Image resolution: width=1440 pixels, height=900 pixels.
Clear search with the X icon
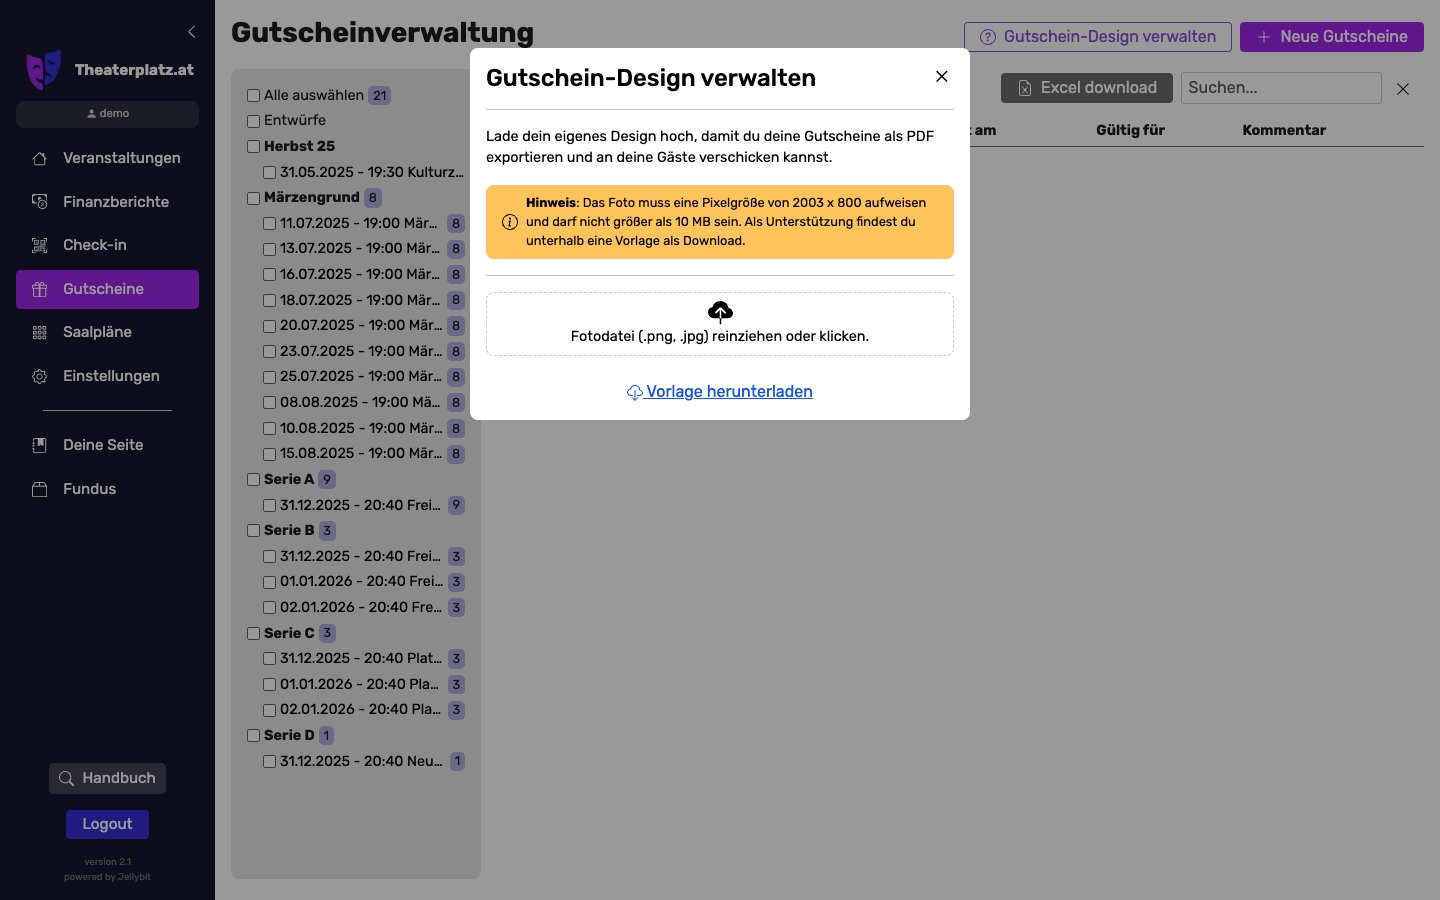click(x=1403, y=89)
